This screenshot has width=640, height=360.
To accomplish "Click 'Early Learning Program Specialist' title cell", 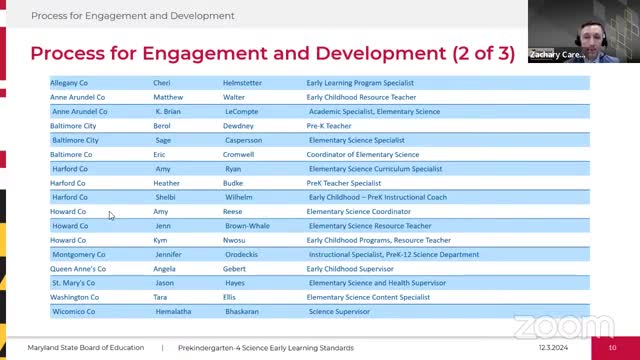I will tap(360, 83).
